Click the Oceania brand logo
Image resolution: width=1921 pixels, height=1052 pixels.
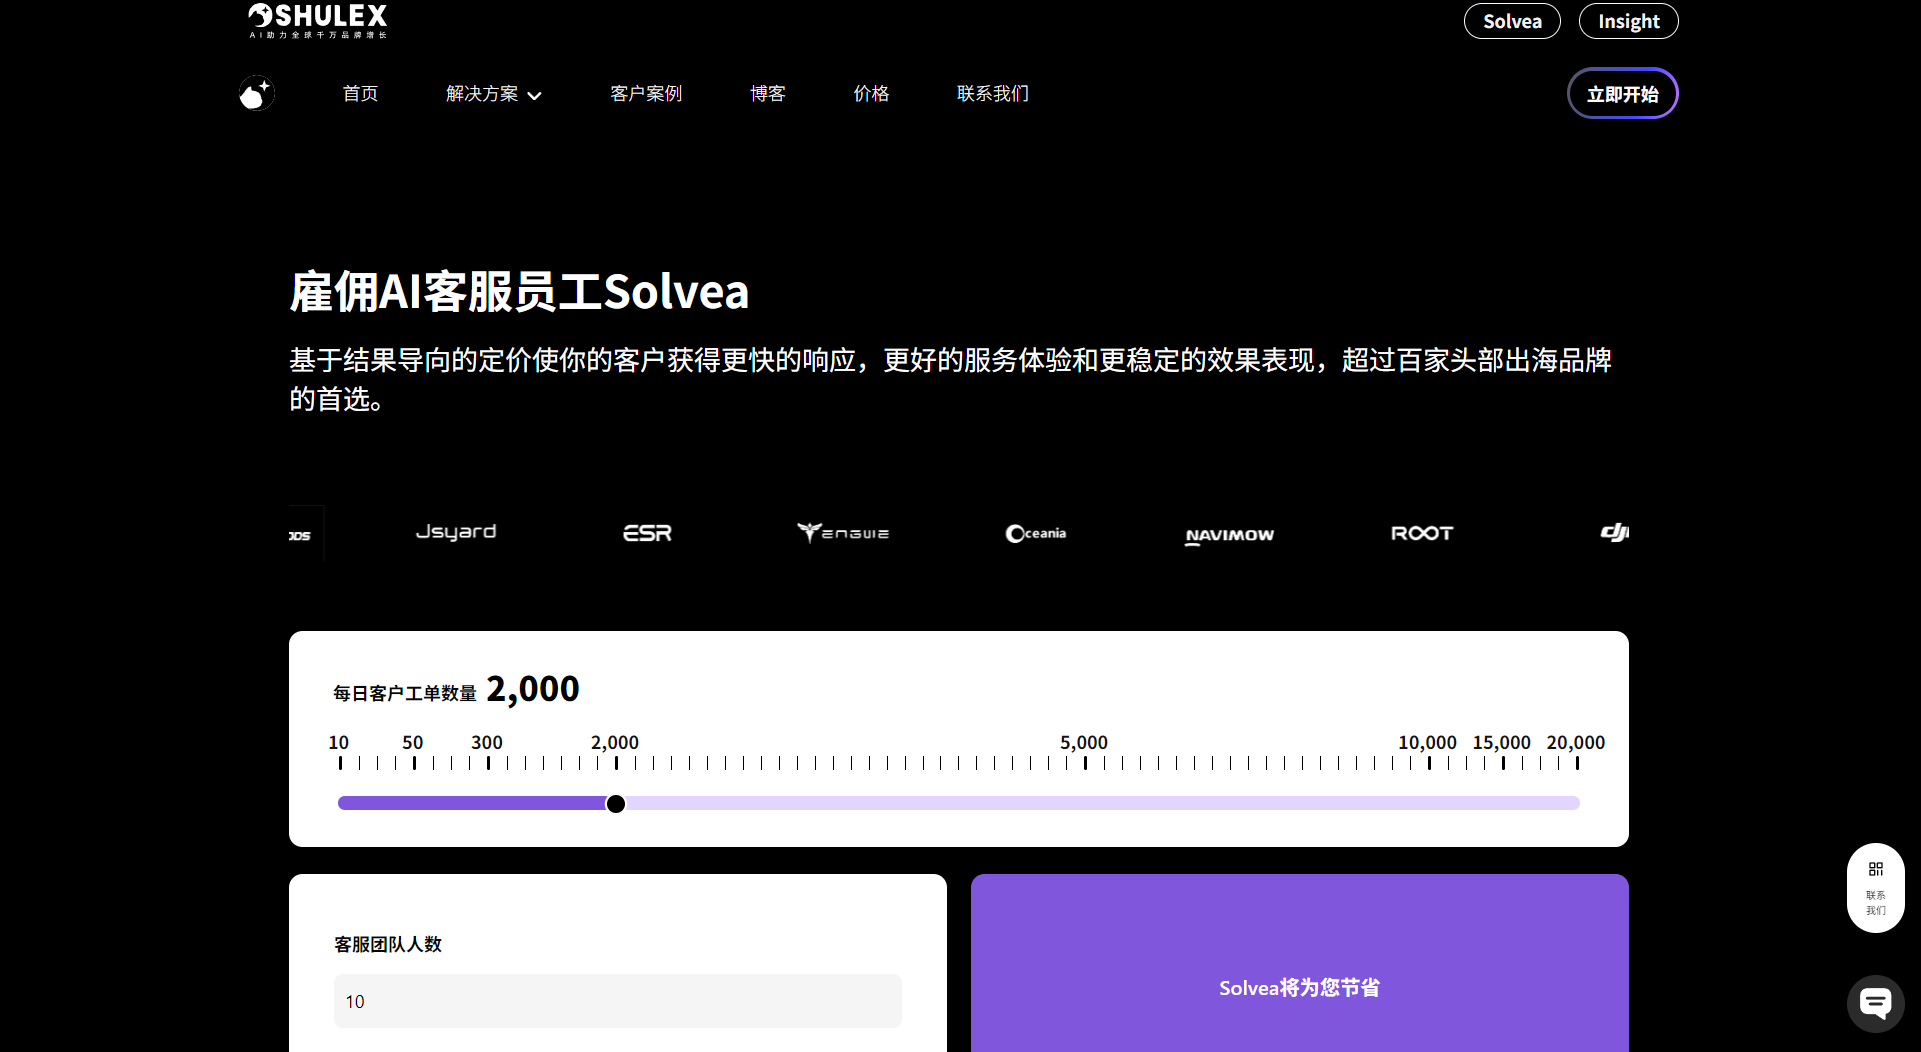tap(1035, 533)
